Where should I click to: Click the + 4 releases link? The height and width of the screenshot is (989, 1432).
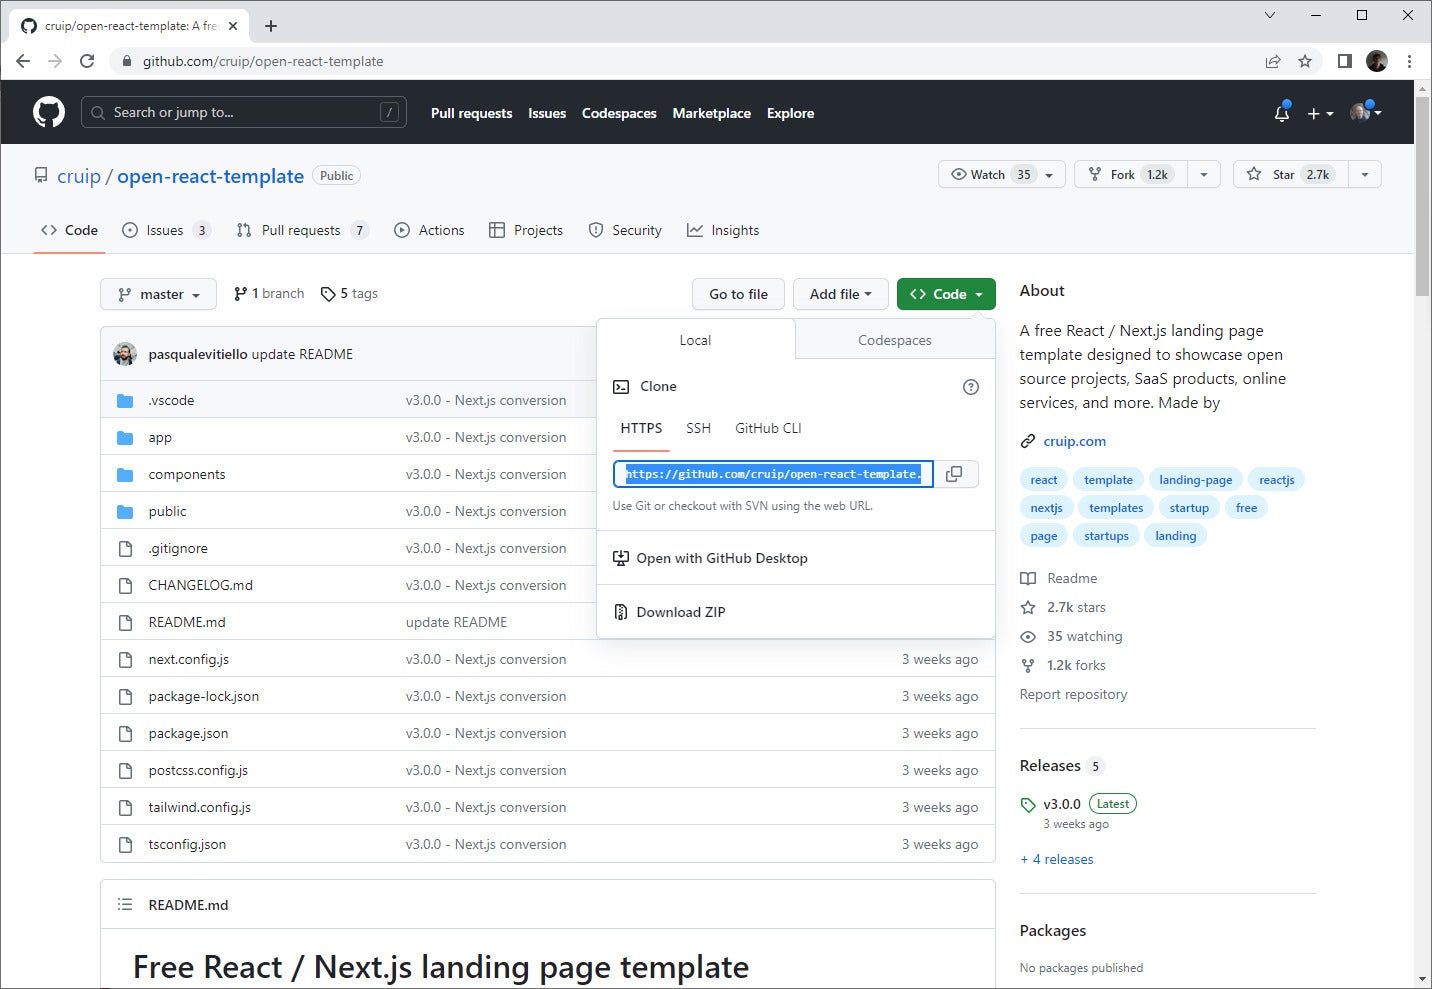pyautogui.click(x=1056, y=859)
